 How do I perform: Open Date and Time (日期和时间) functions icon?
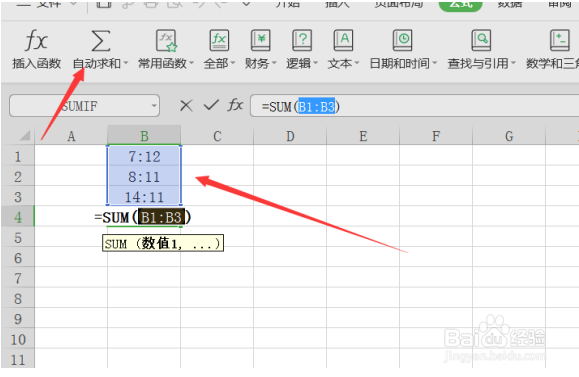click(402, 40)
